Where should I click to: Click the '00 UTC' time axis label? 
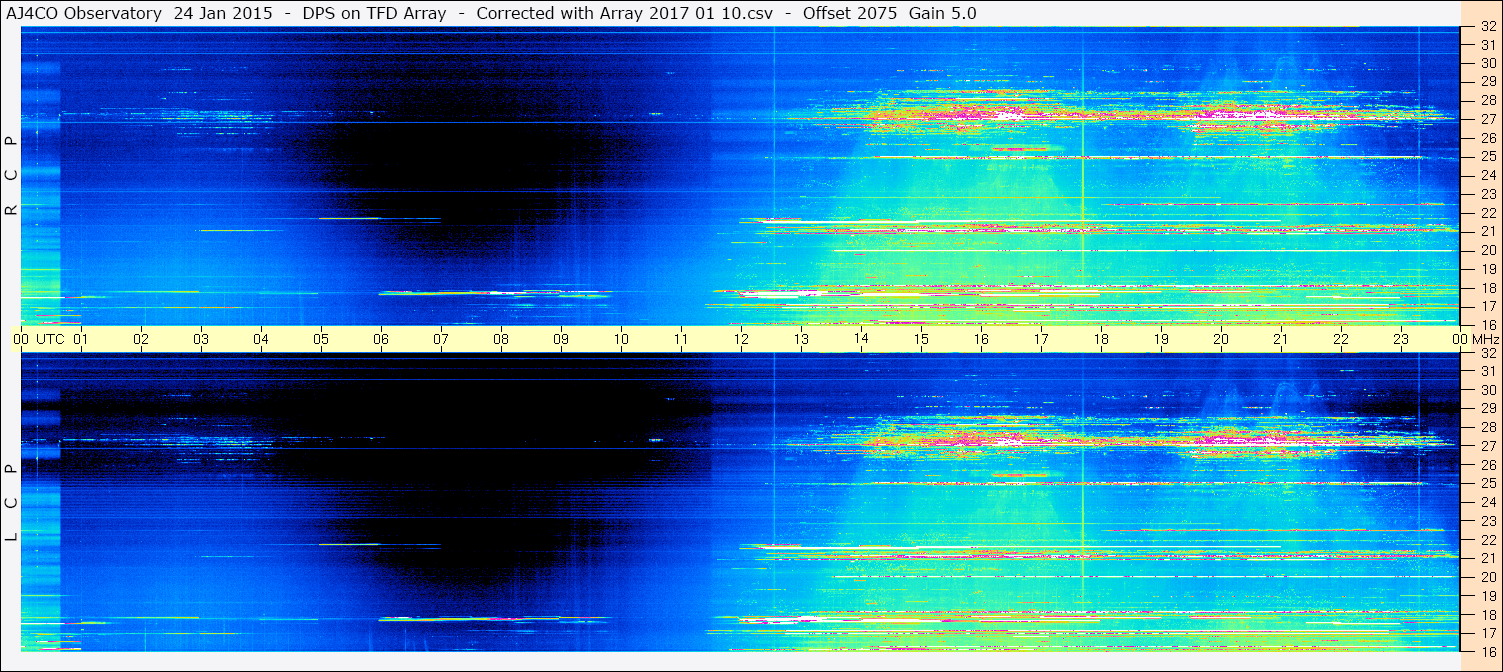pos(40,339)
